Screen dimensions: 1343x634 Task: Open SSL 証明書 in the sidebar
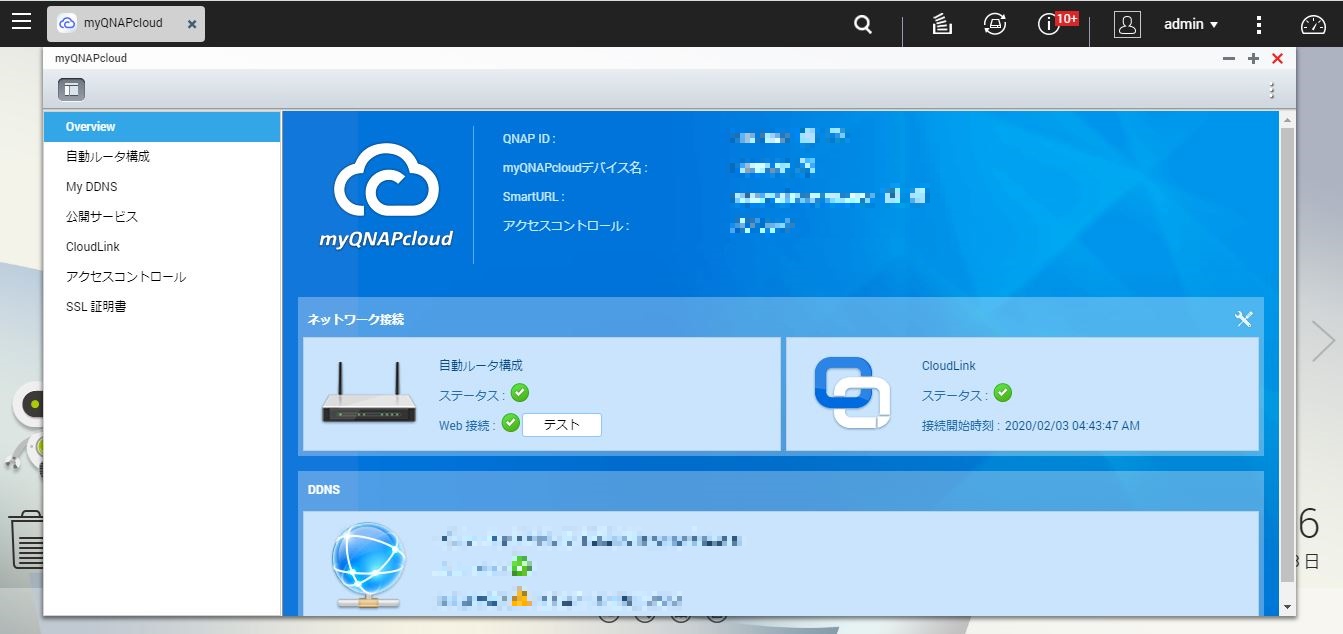162,307
